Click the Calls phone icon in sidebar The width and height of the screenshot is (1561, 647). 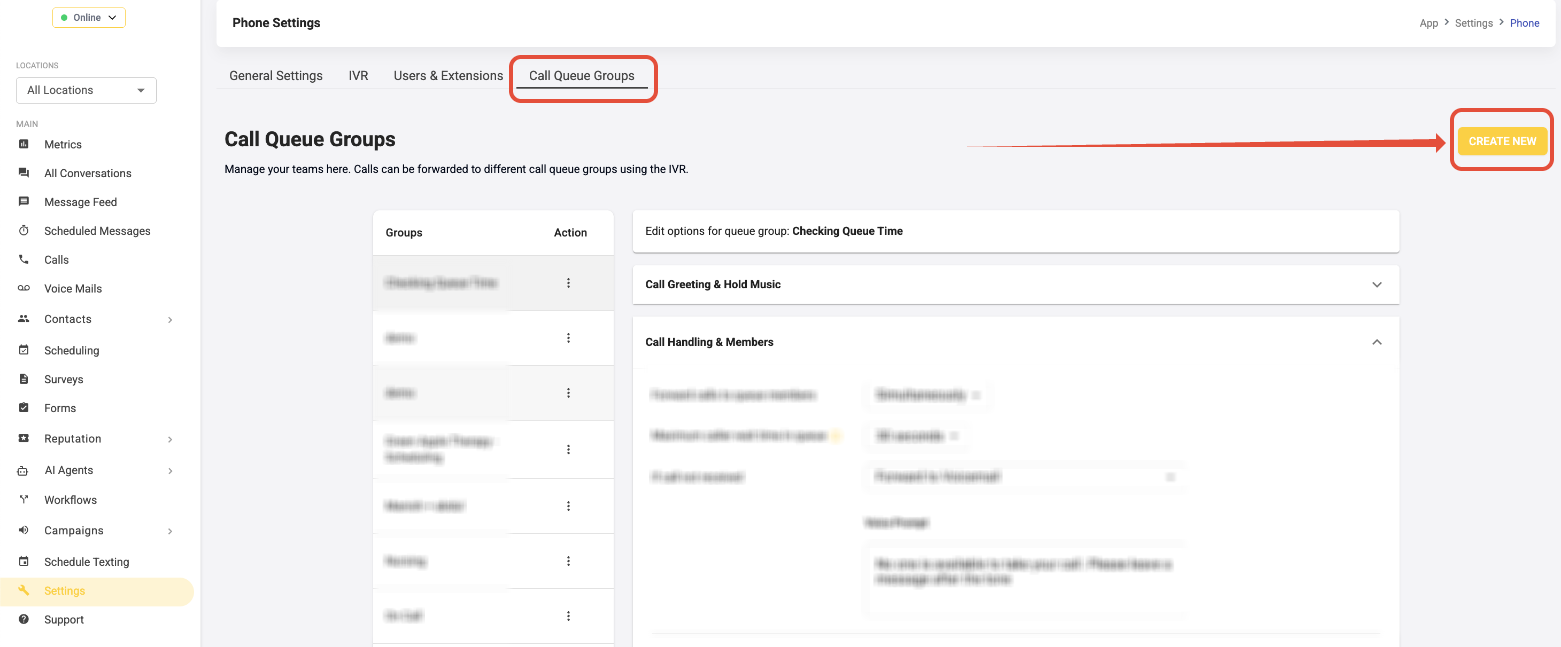click(24, 260)
